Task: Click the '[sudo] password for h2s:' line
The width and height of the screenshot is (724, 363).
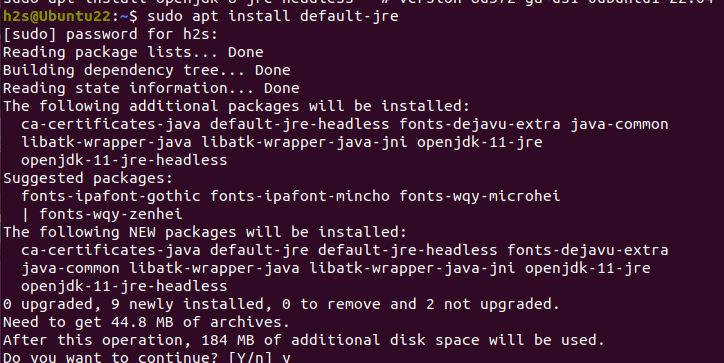Action: coord(110,34)
